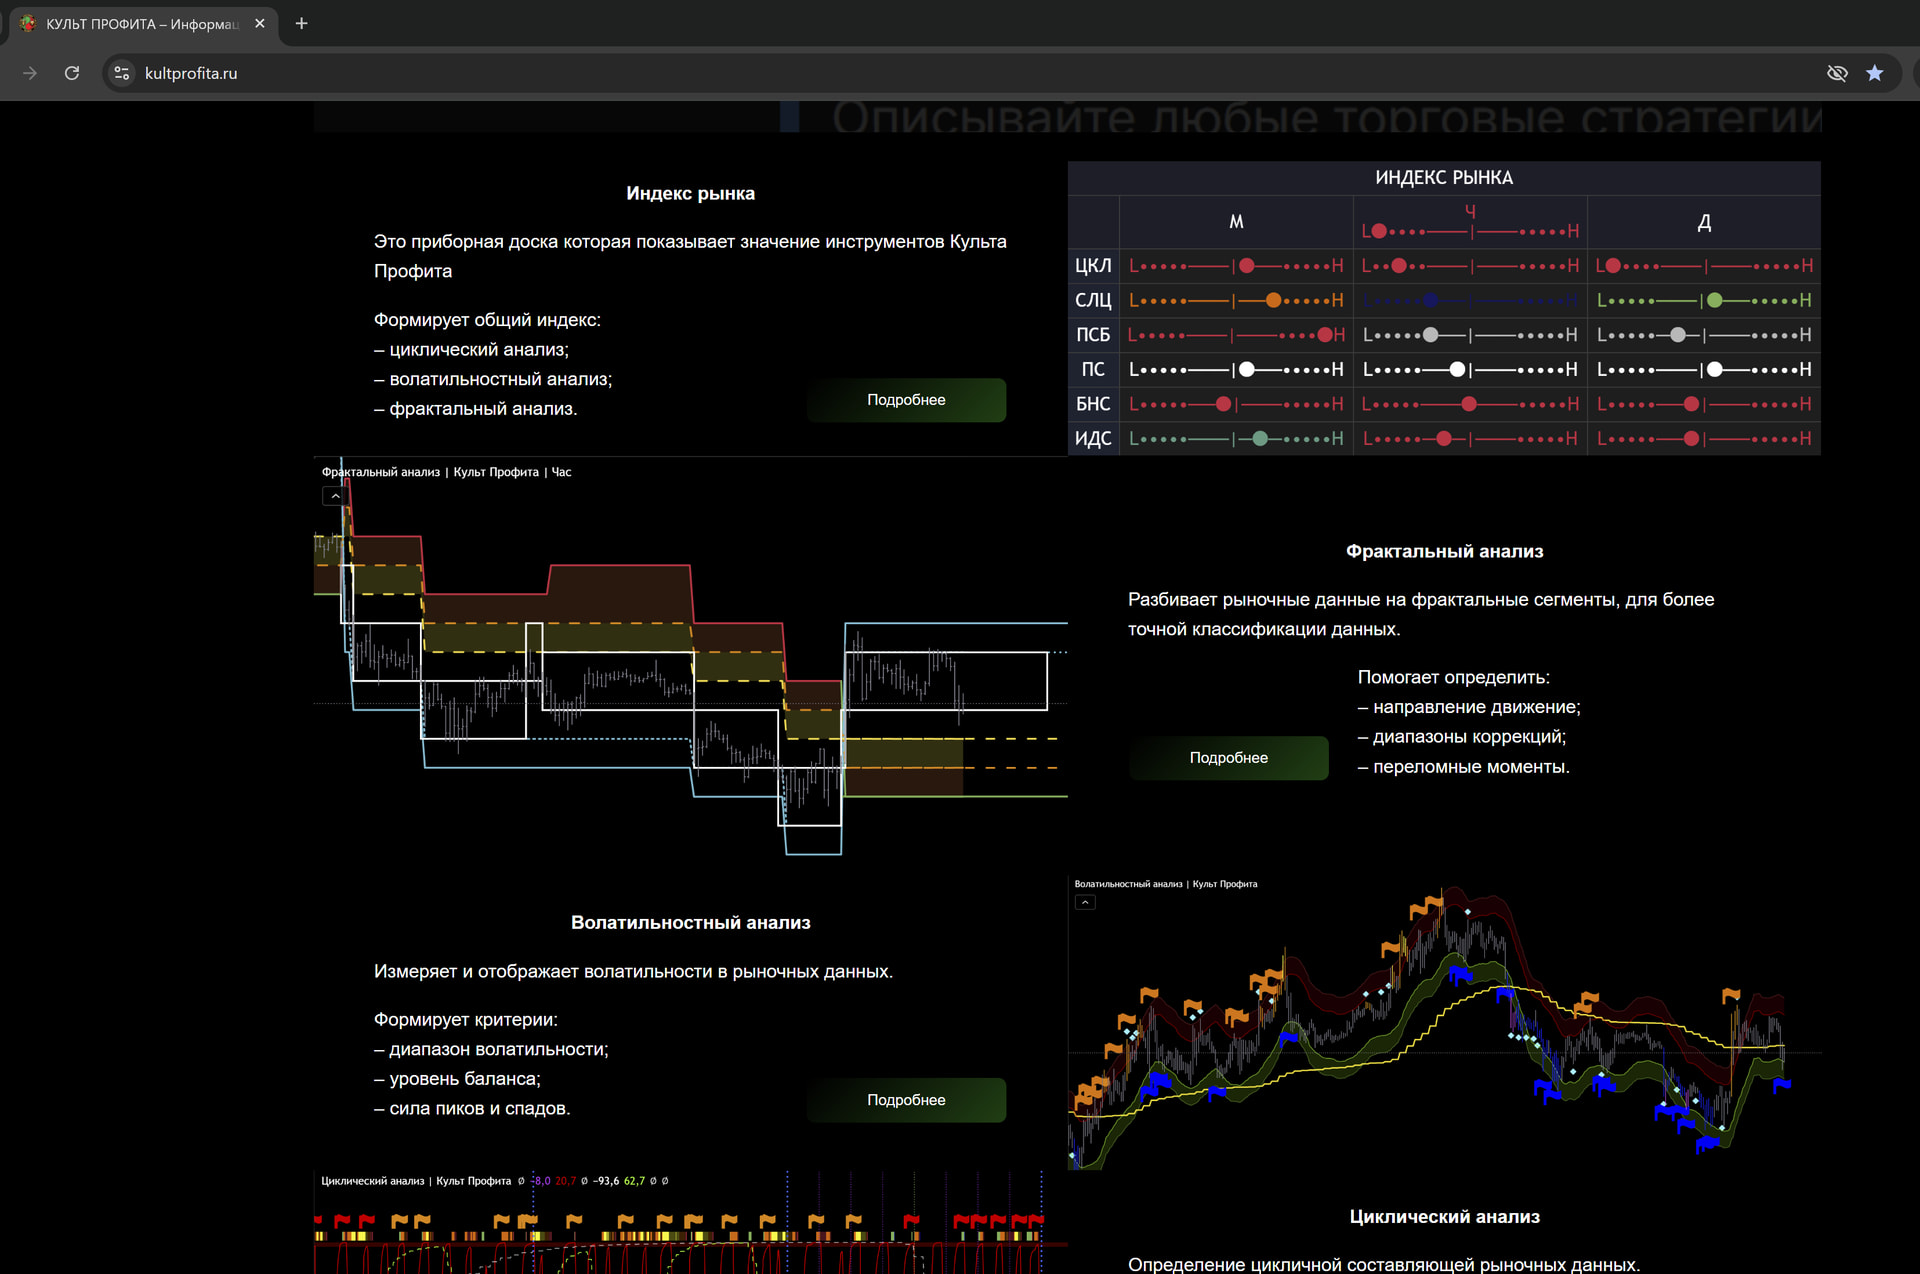Click the browser reload icon
1920x1274 pixels.
click(72, 73)
